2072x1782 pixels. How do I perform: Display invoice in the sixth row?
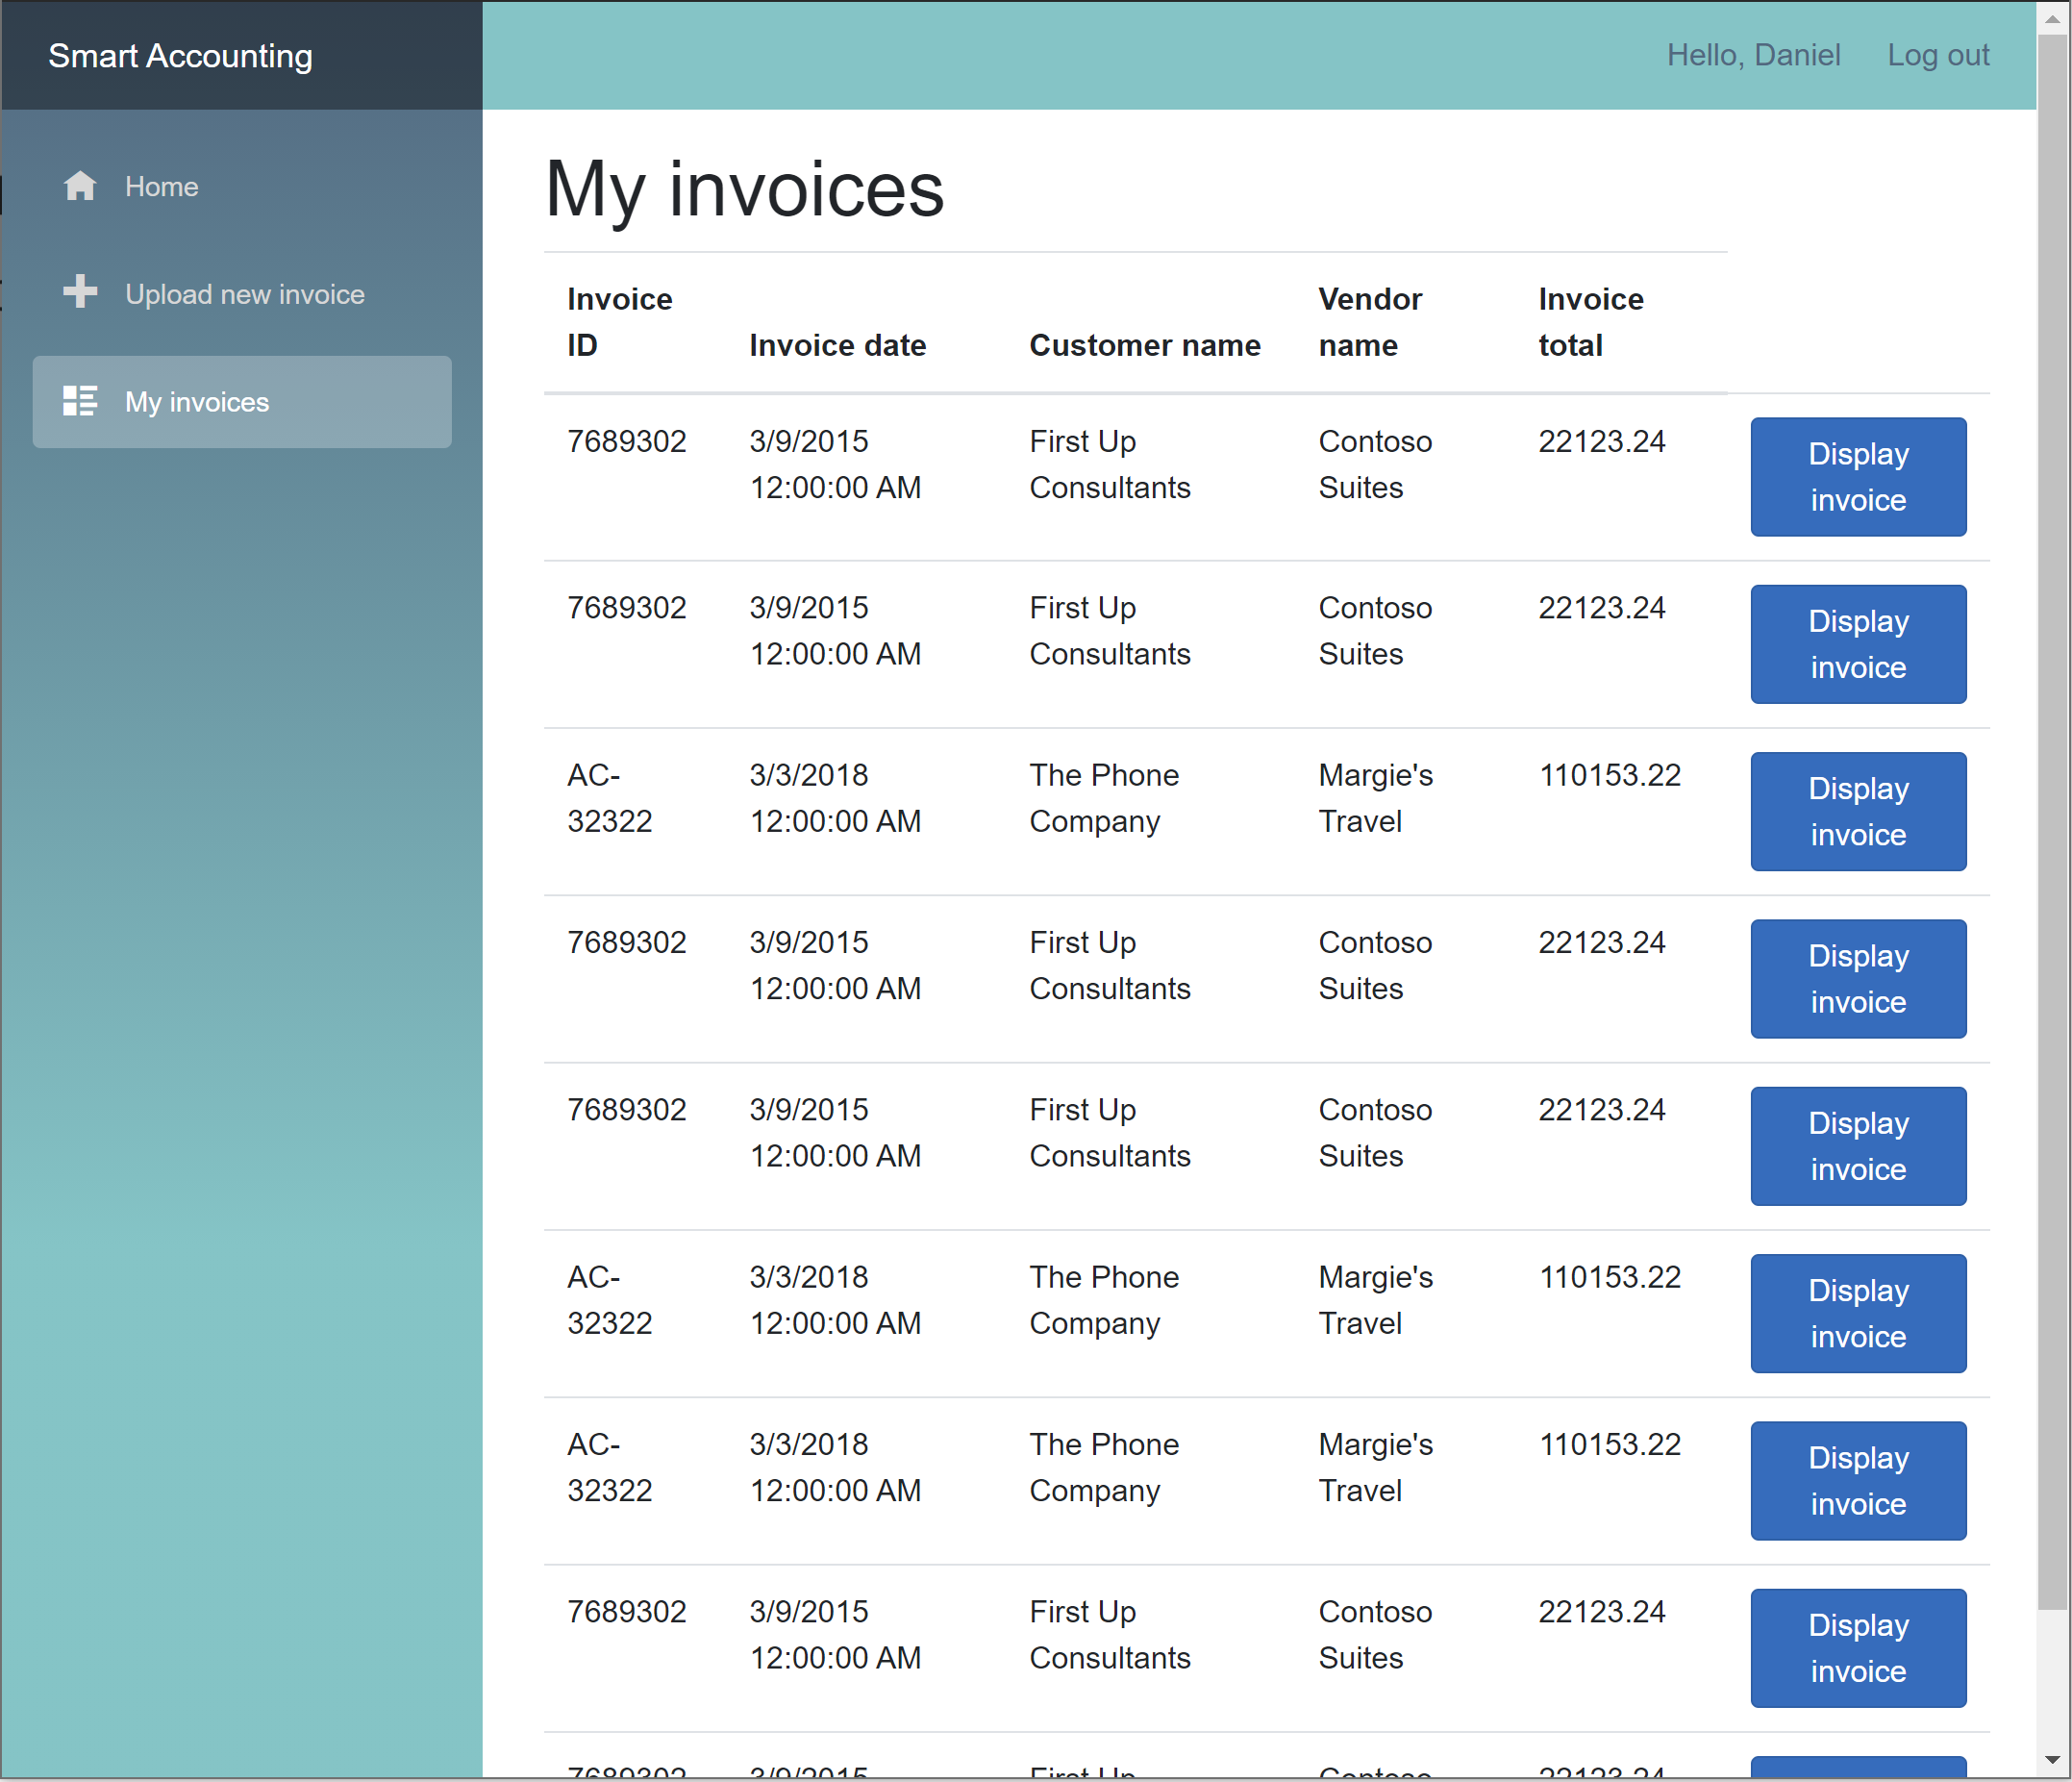click(1857, 1313)
